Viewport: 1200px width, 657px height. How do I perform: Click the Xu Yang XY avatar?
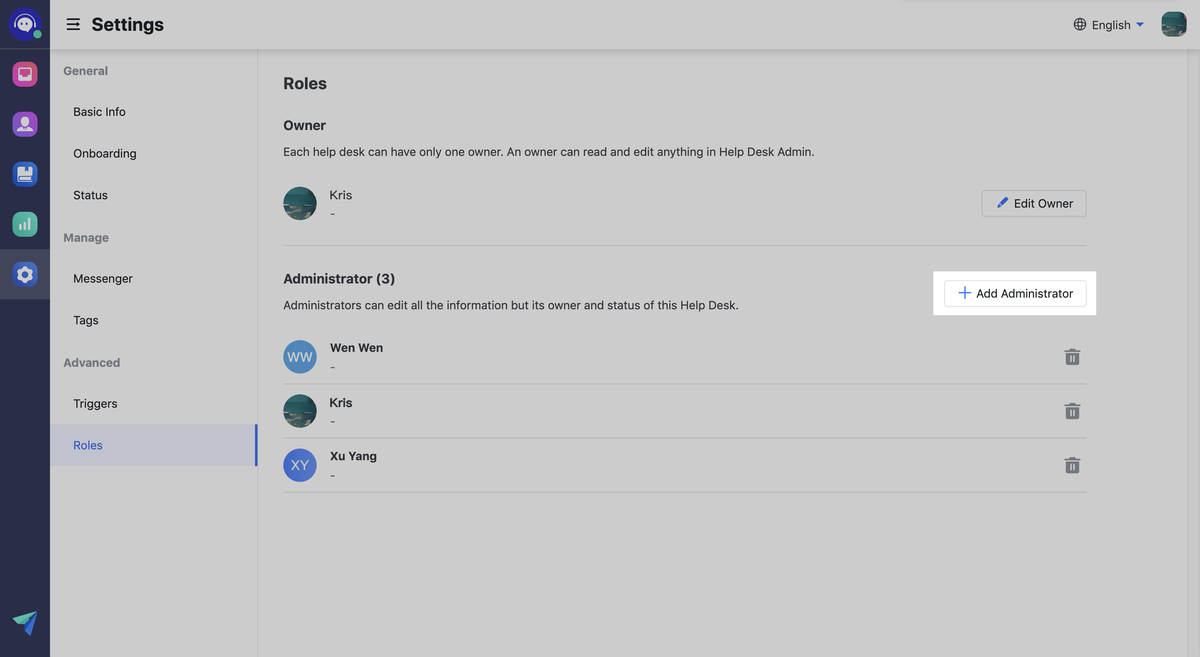click(x=300, y=465)
